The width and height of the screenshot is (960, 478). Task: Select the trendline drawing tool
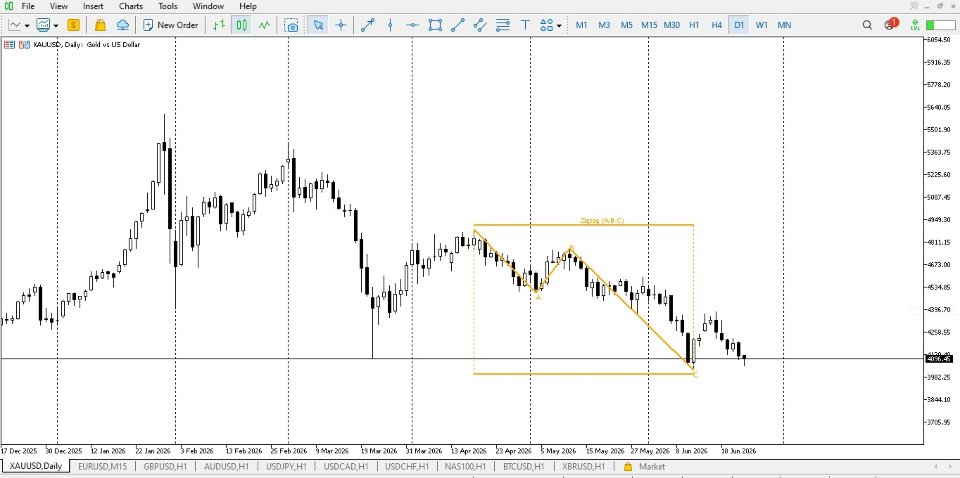click(457, 25)
